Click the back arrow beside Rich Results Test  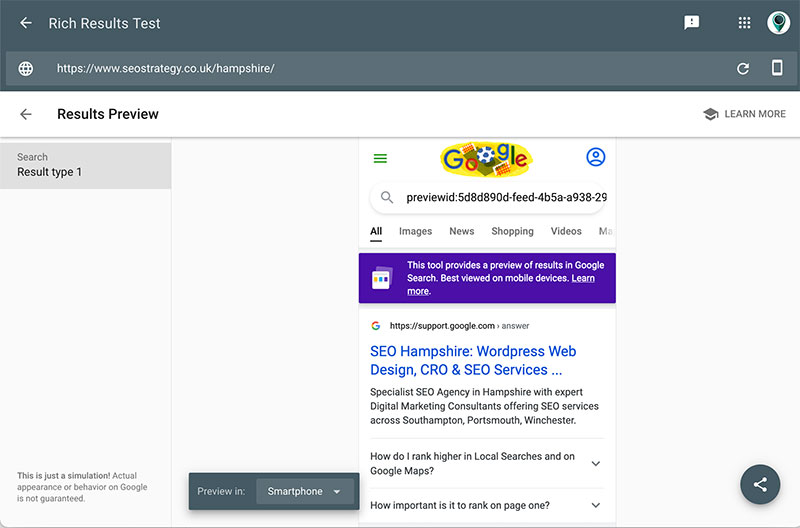point(26,23)
